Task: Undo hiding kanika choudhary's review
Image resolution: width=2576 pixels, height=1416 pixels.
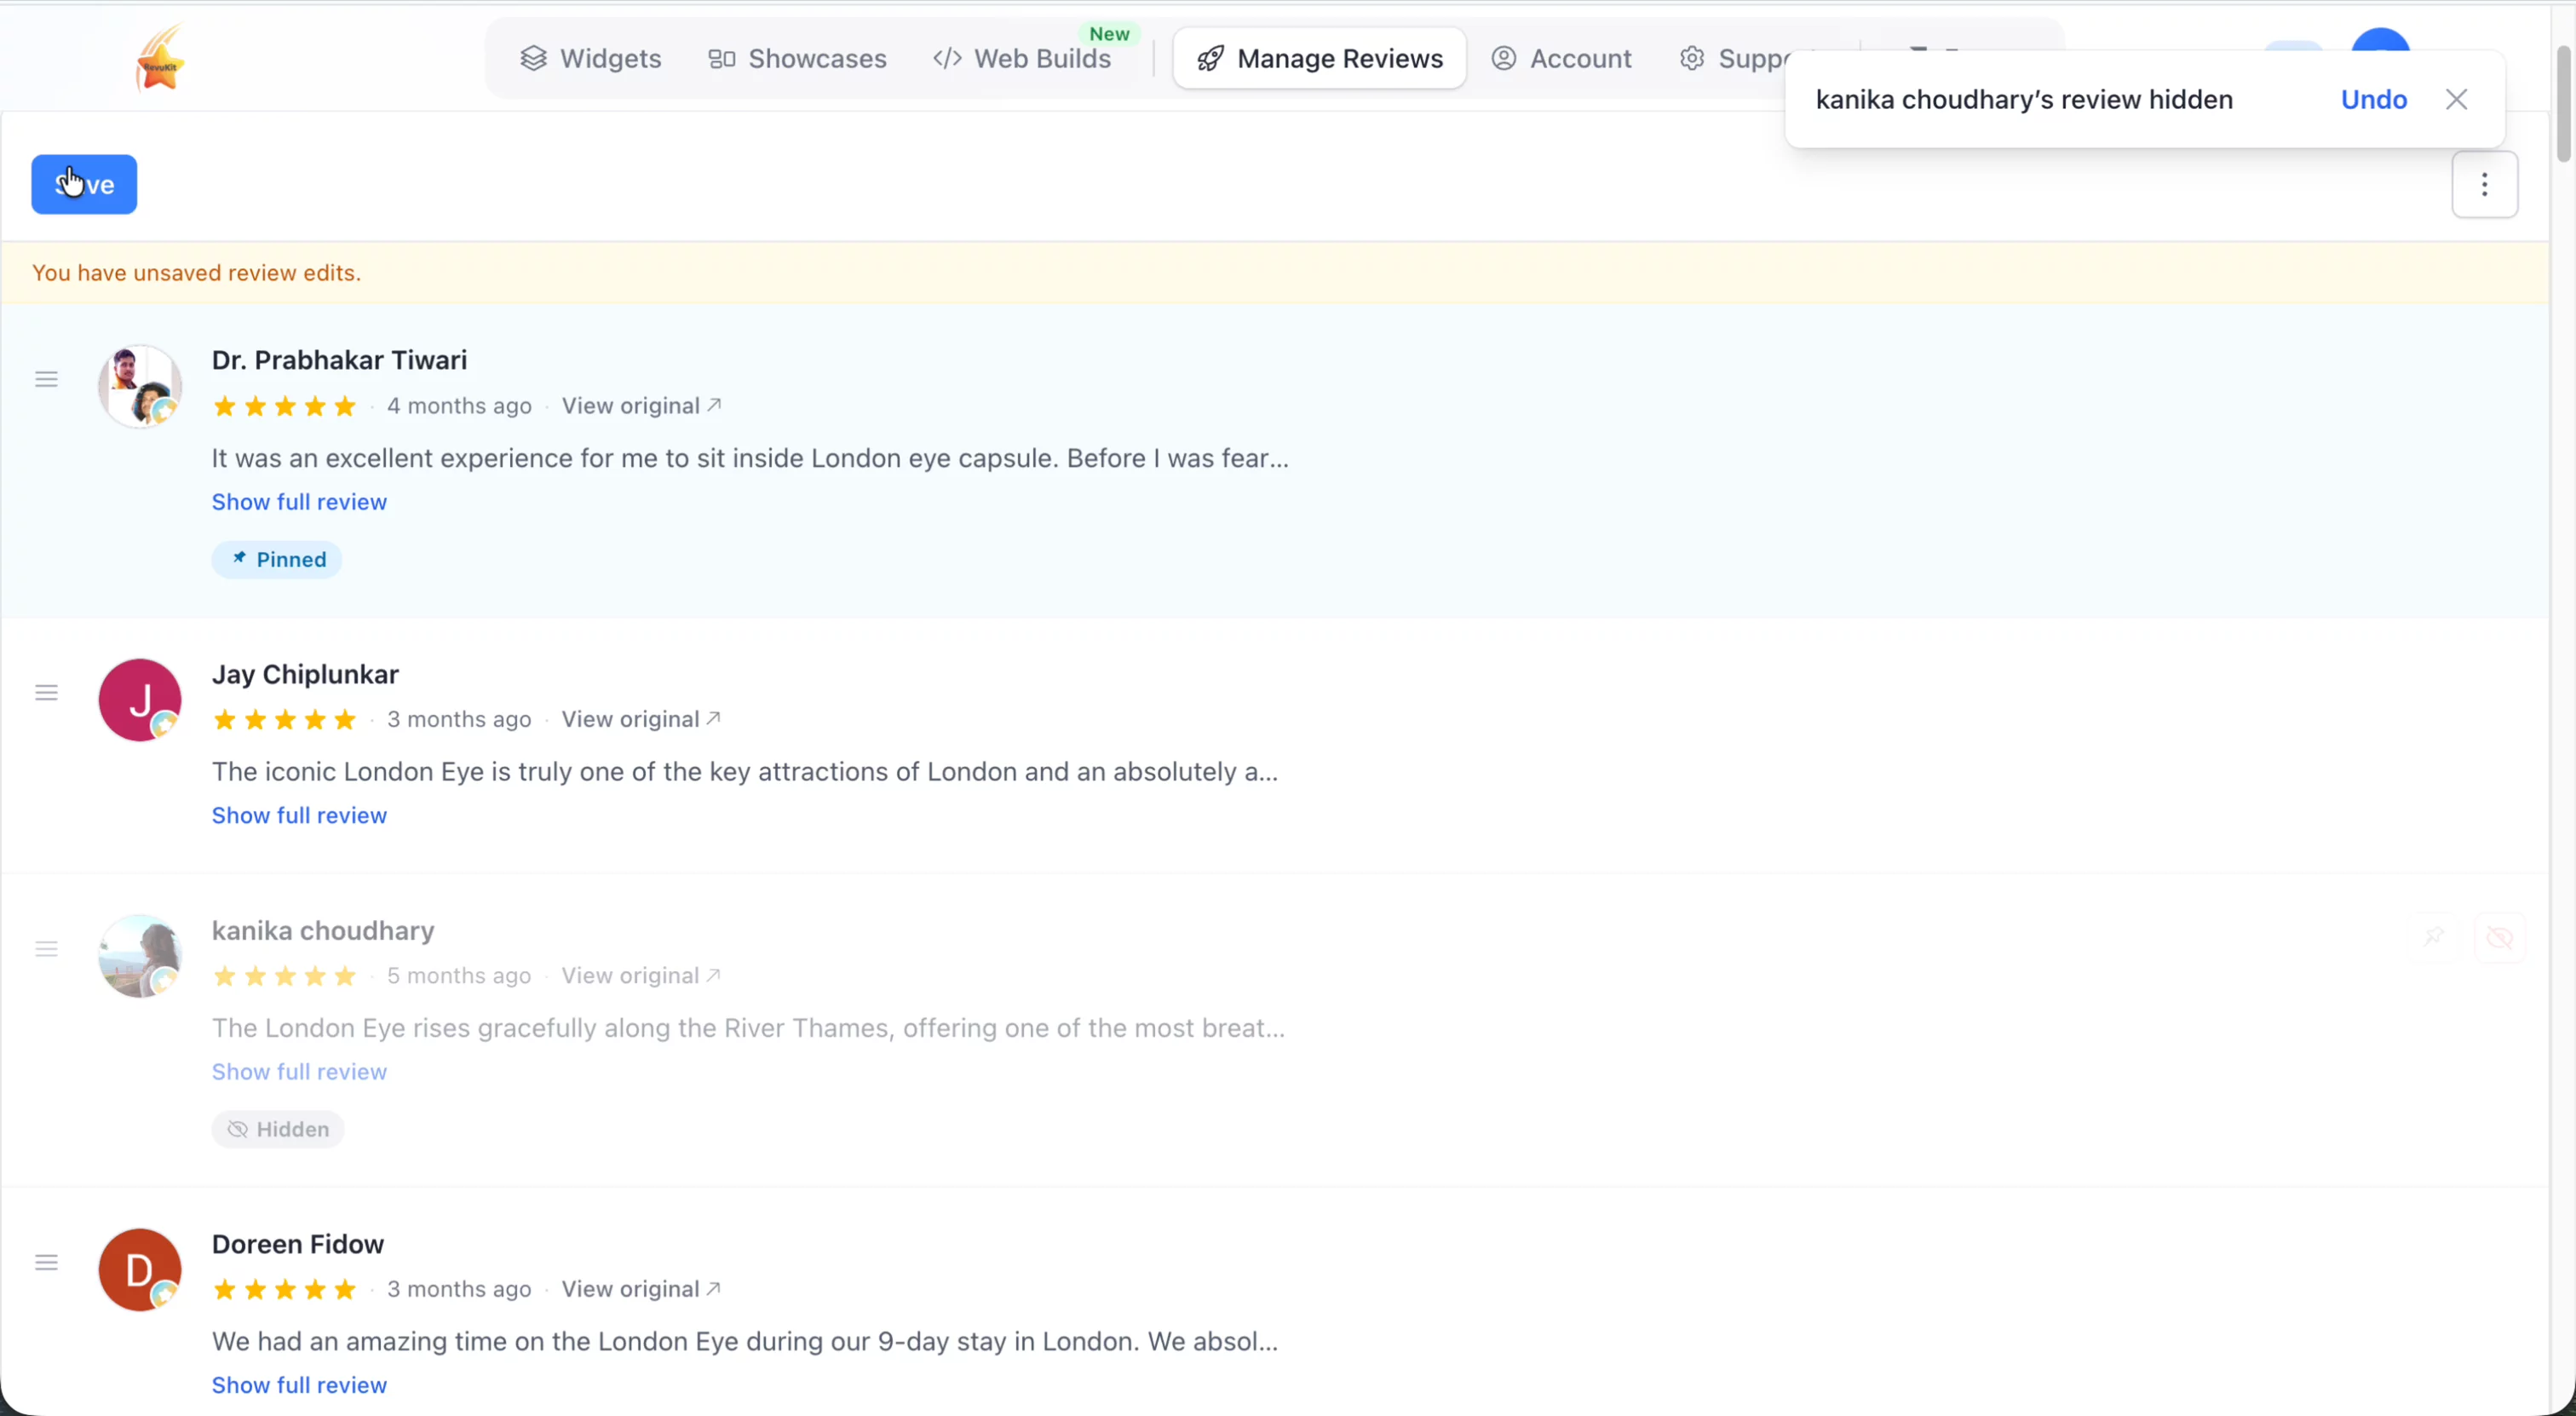Action: click(x=2373, y=99)
